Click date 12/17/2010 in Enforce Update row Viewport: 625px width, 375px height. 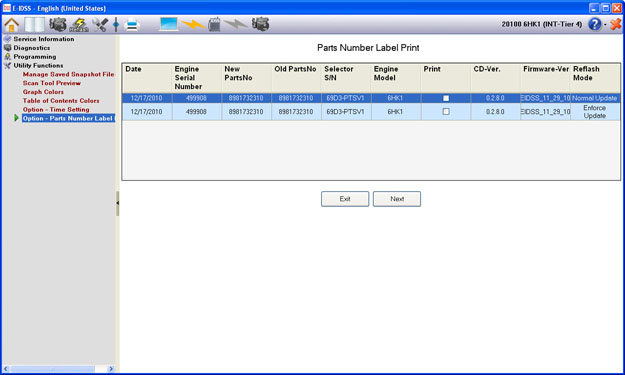(x=146, y=112)
